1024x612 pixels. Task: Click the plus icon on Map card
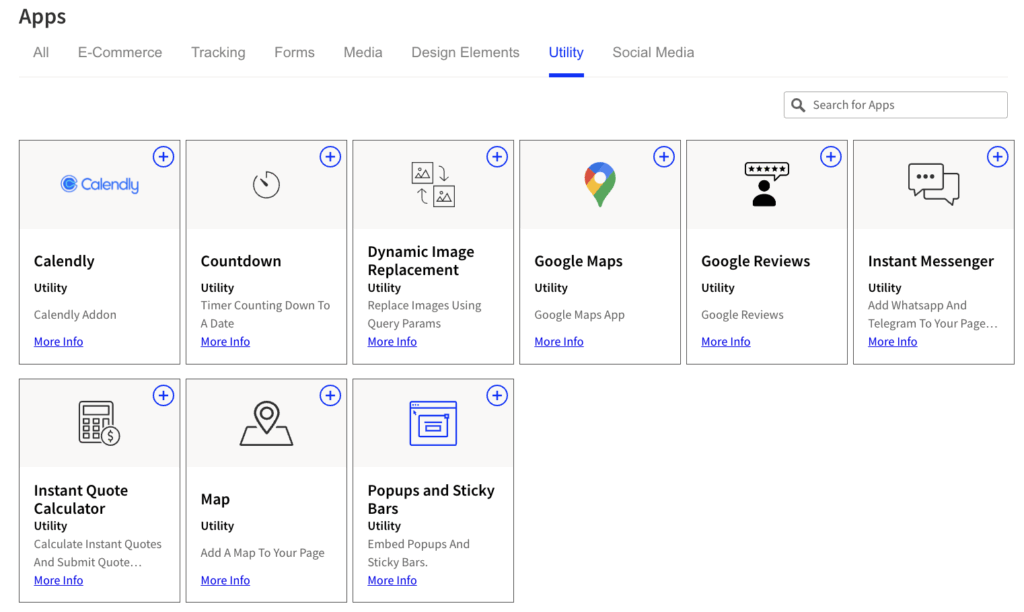pyautogui.click(x=330, y=396)
